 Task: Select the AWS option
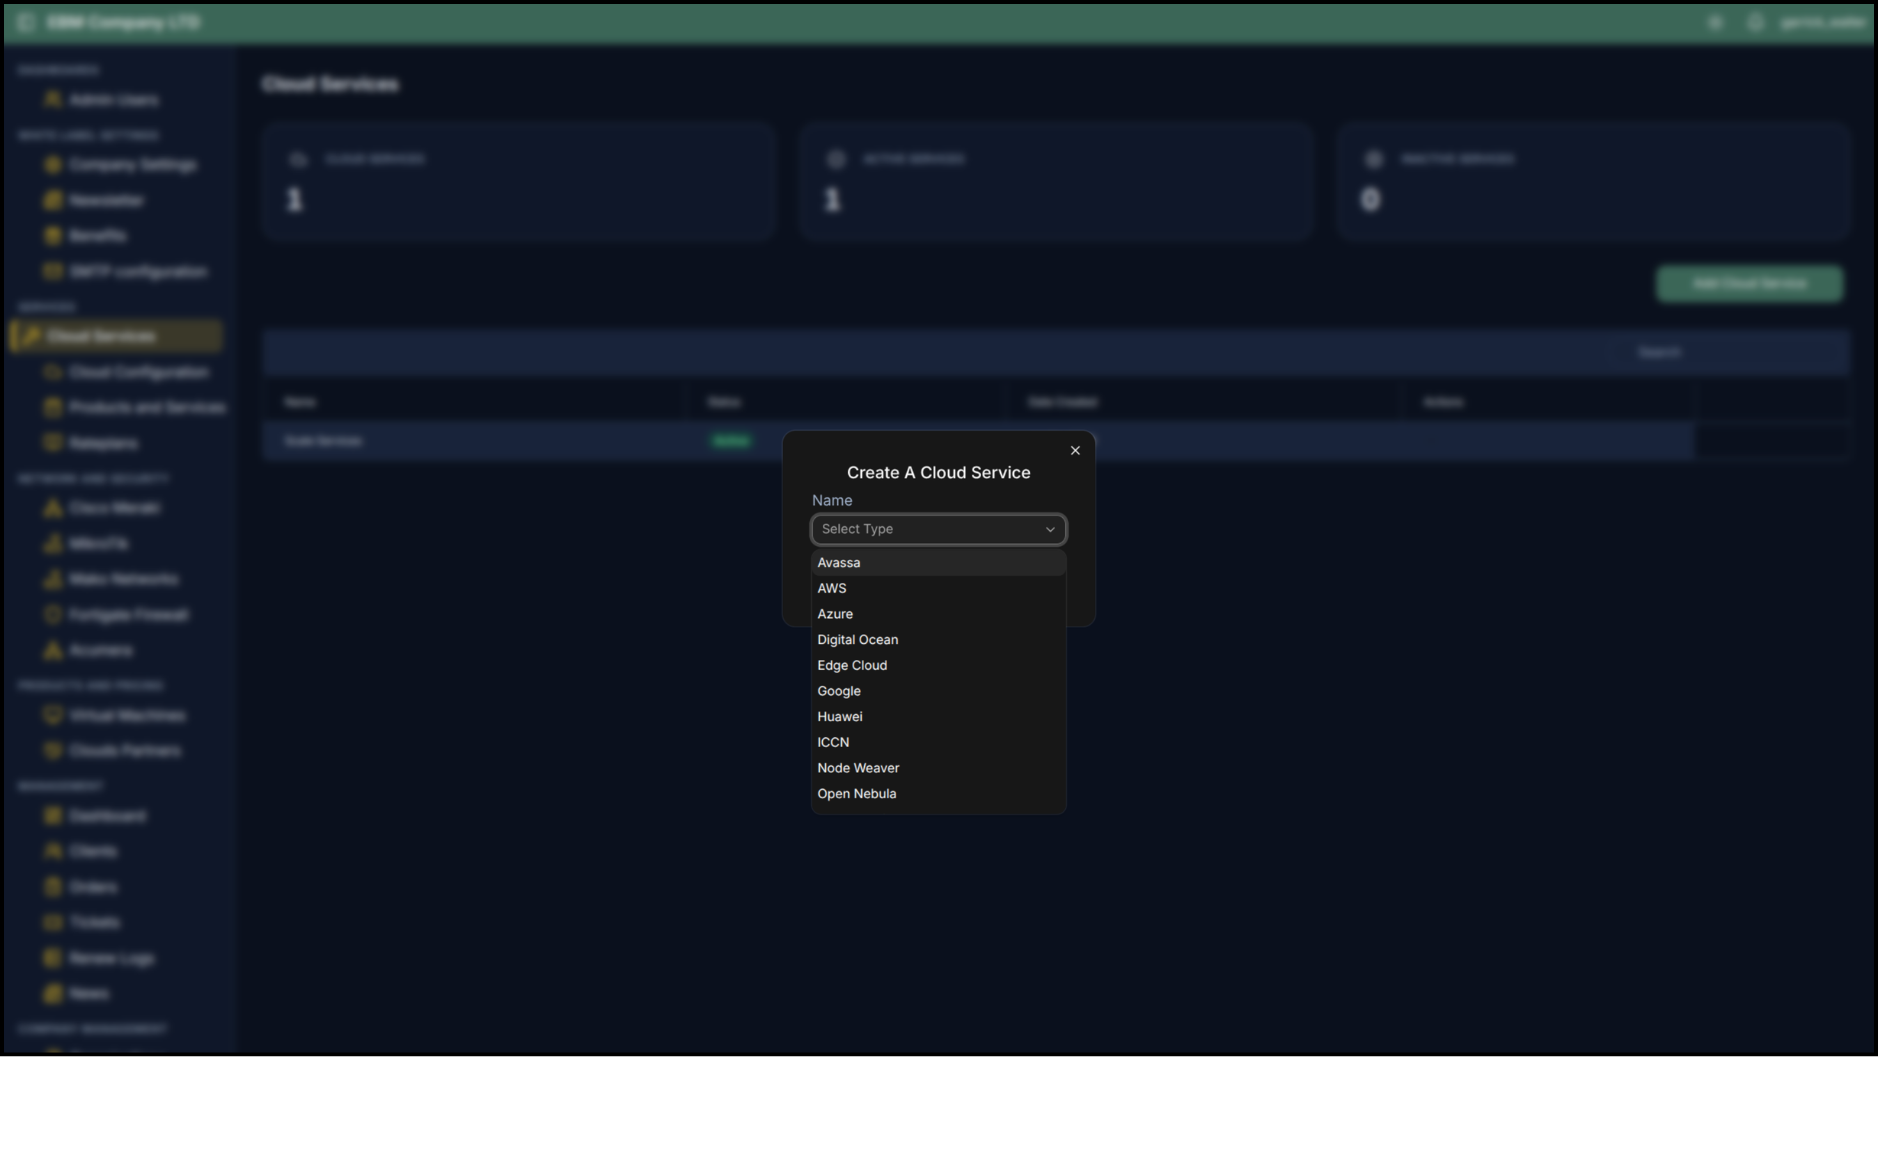click(938, 589)
